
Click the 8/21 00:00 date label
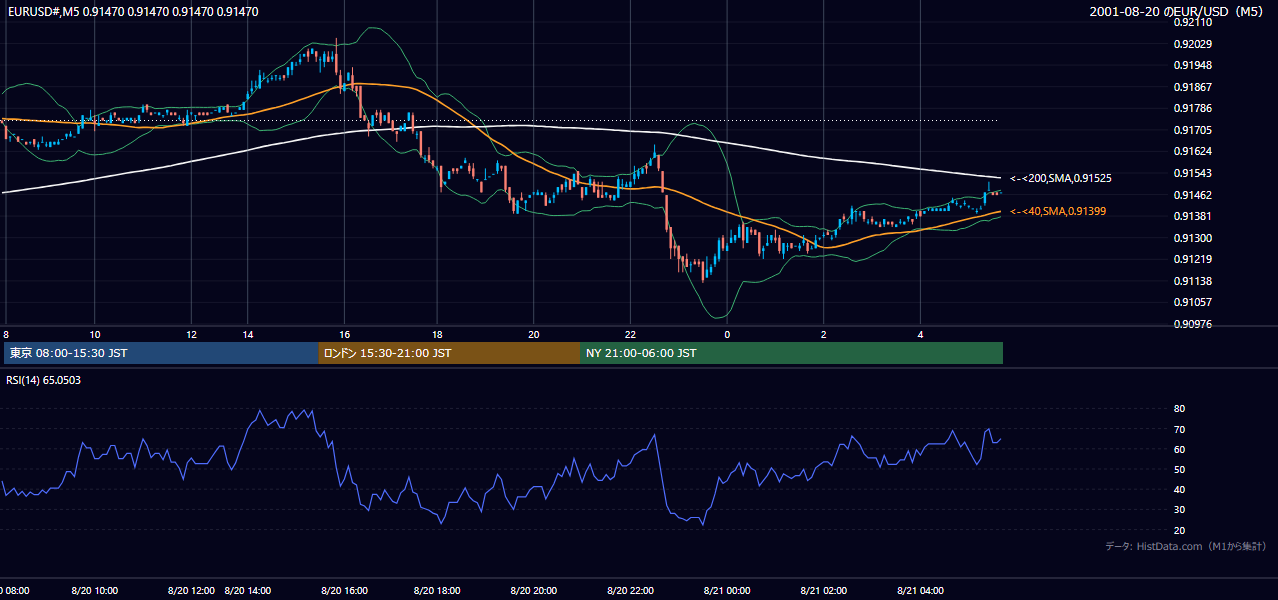point(727,590)
